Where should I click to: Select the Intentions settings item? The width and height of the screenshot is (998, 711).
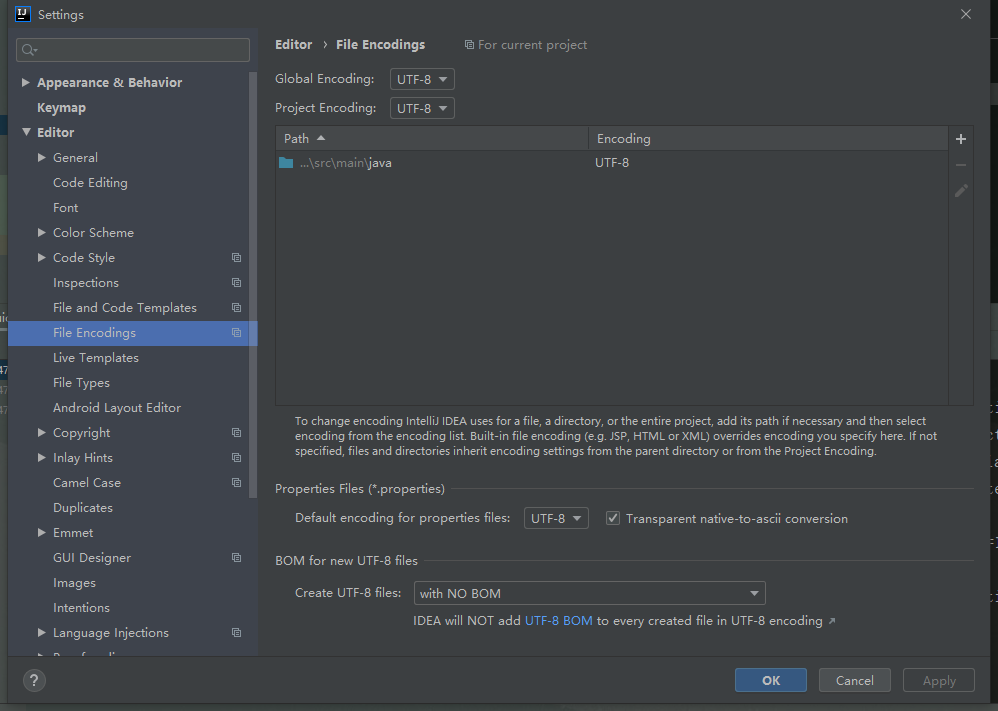tap(81, 607)
